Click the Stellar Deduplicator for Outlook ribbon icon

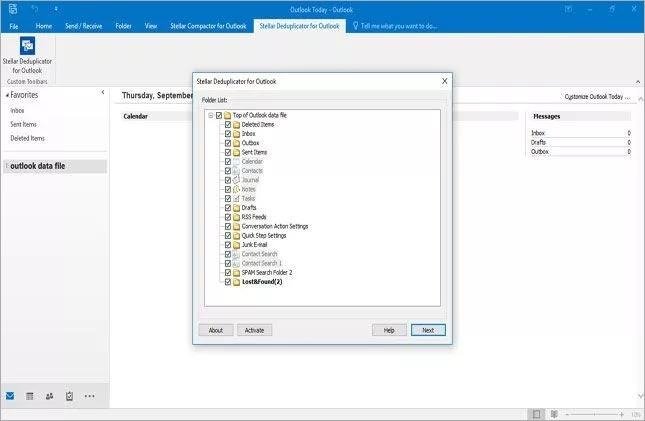27,50
